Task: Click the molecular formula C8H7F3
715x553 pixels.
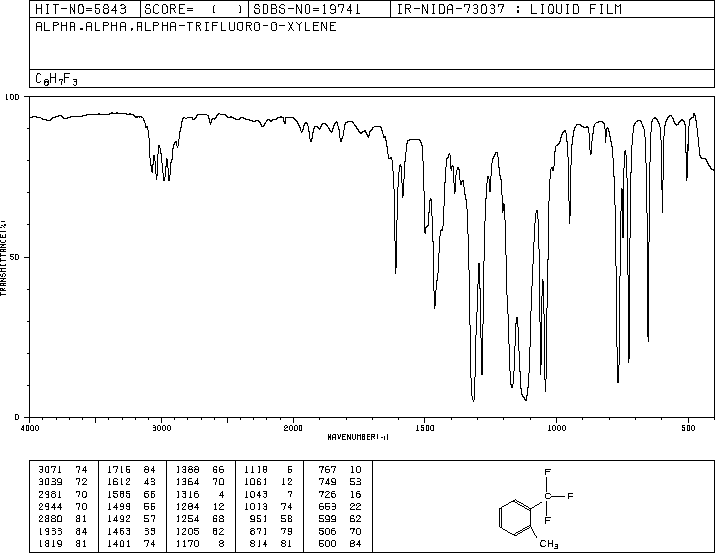Action: point(56,79)
